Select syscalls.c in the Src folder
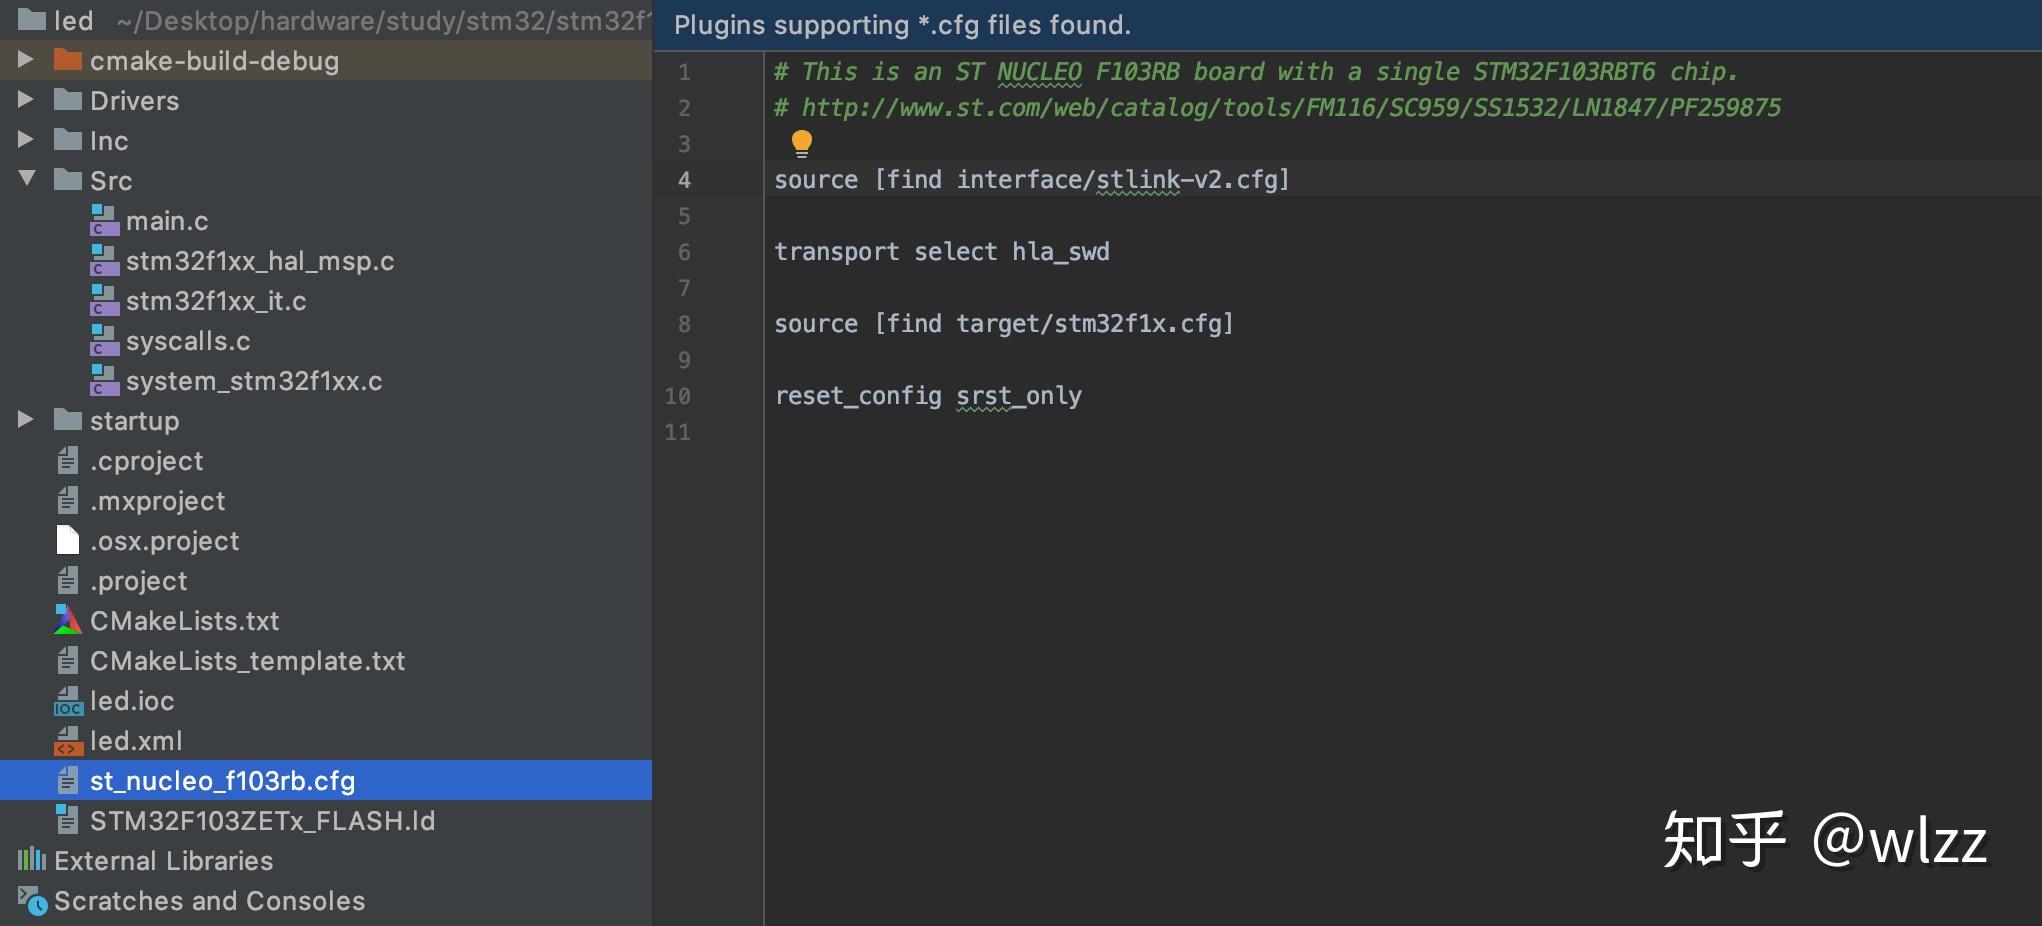The width and height of the screenshot is (2042, 926). click(x=188, y=341)
